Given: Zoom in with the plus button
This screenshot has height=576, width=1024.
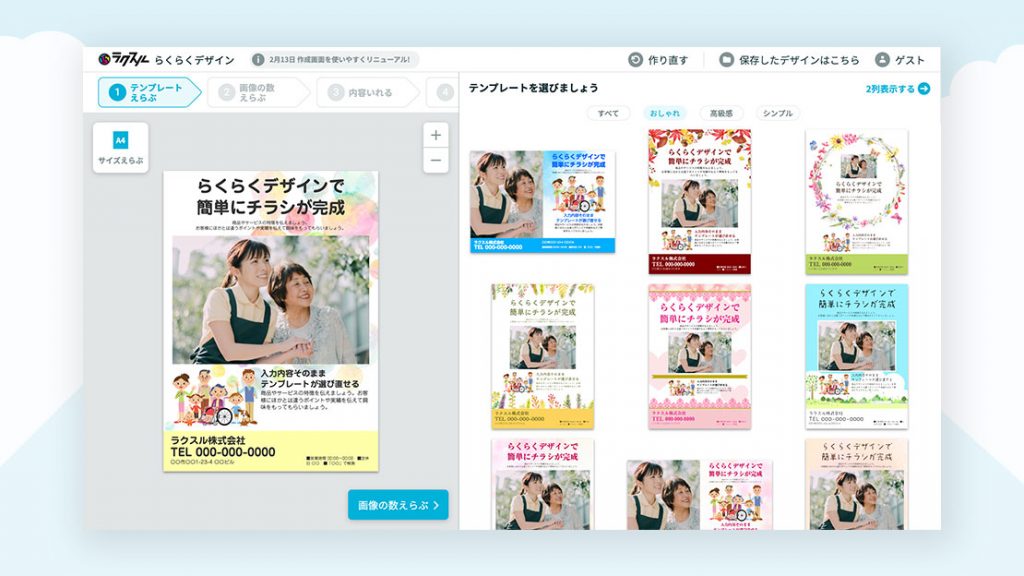Looking at the screenshot, I should pyautogui.click(x=436, y=135).
